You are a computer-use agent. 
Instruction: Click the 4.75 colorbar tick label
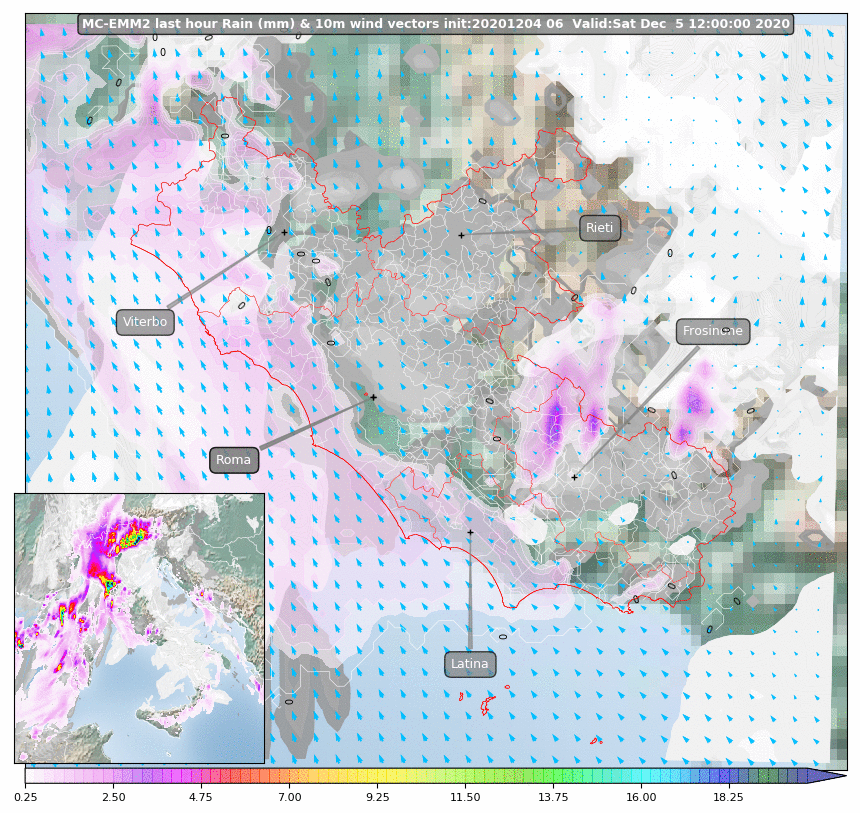click(201, 797)
